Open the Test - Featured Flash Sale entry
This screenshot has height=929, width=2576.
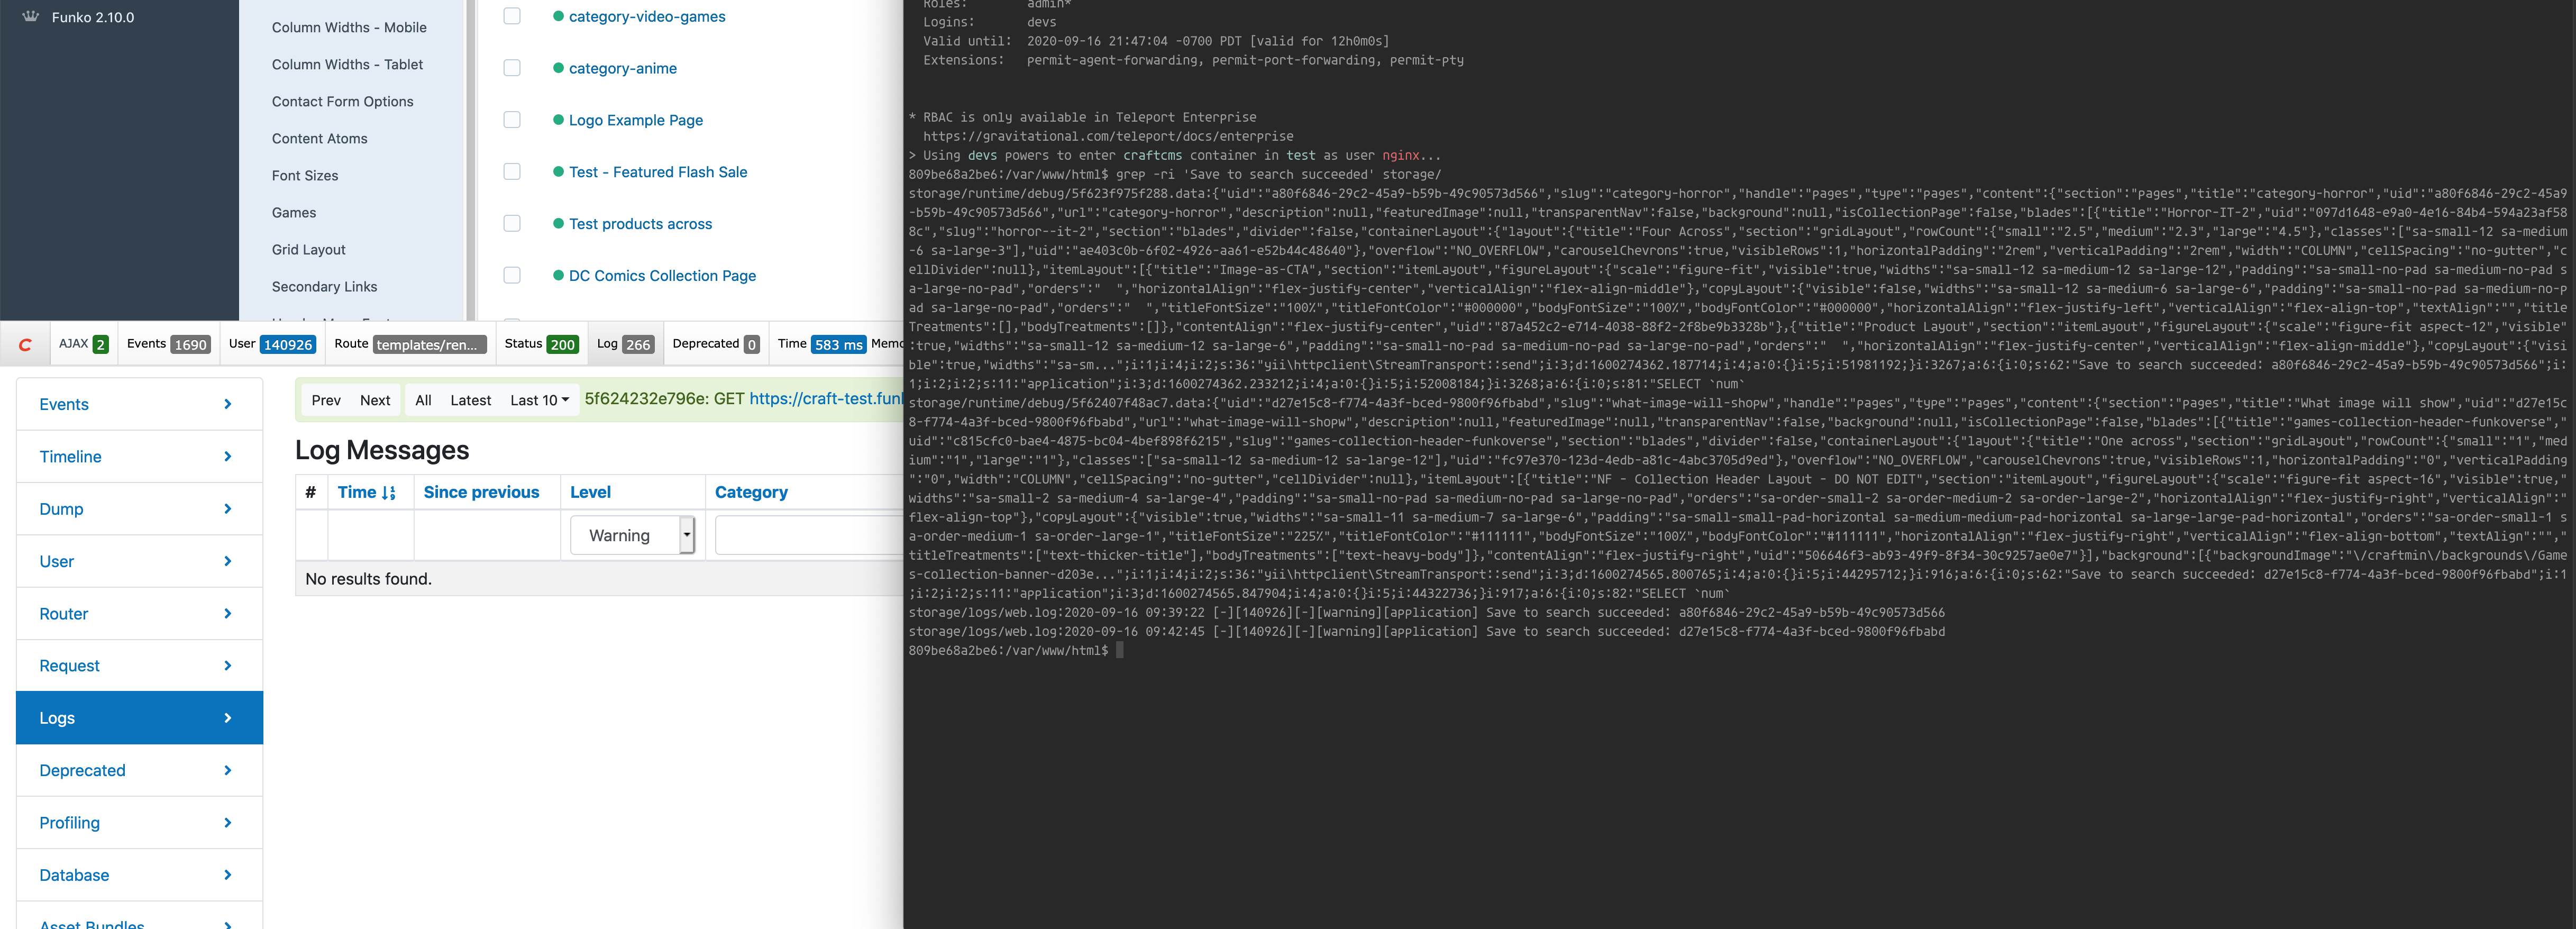(657, 172)
